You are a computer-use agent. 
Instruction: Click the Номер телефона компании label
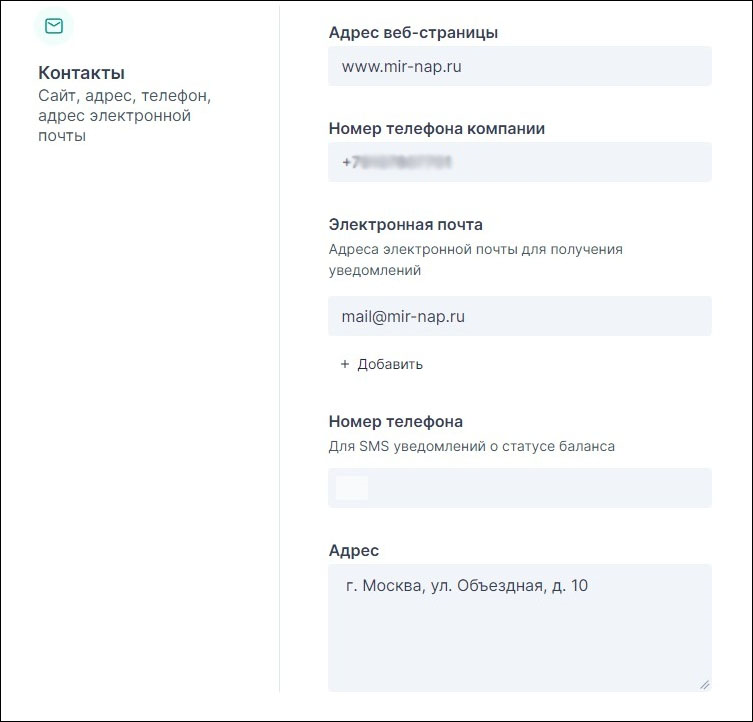tap(436, 129)
